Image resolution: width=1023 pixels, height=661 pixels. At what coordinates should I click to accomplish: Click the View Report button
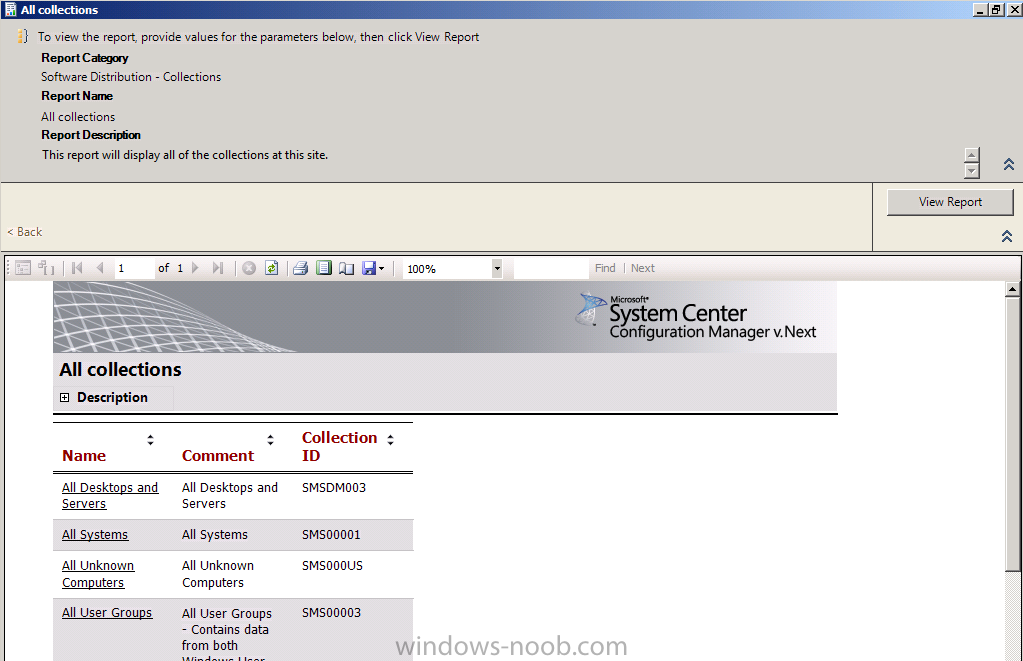[x=950, y=202]
